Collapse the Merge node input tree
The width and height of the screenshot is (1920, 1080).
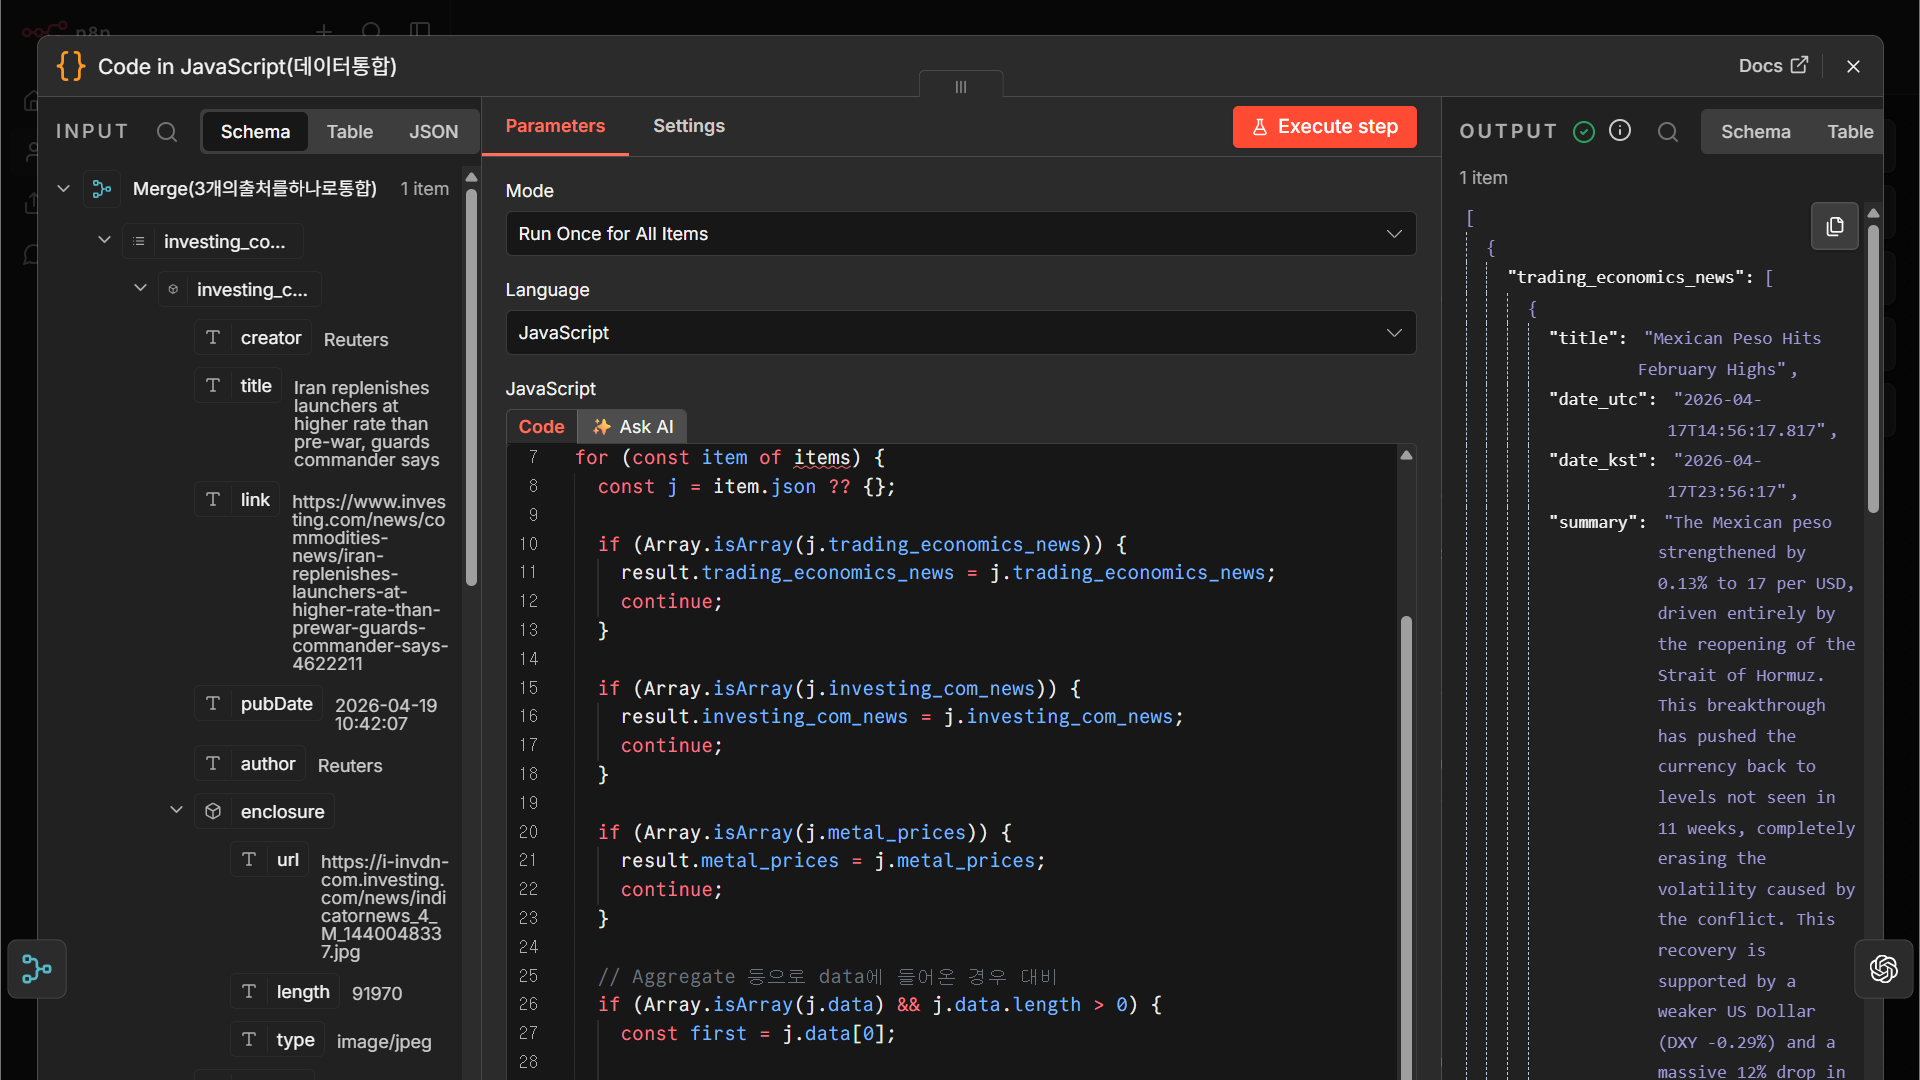tap(63, 188)
